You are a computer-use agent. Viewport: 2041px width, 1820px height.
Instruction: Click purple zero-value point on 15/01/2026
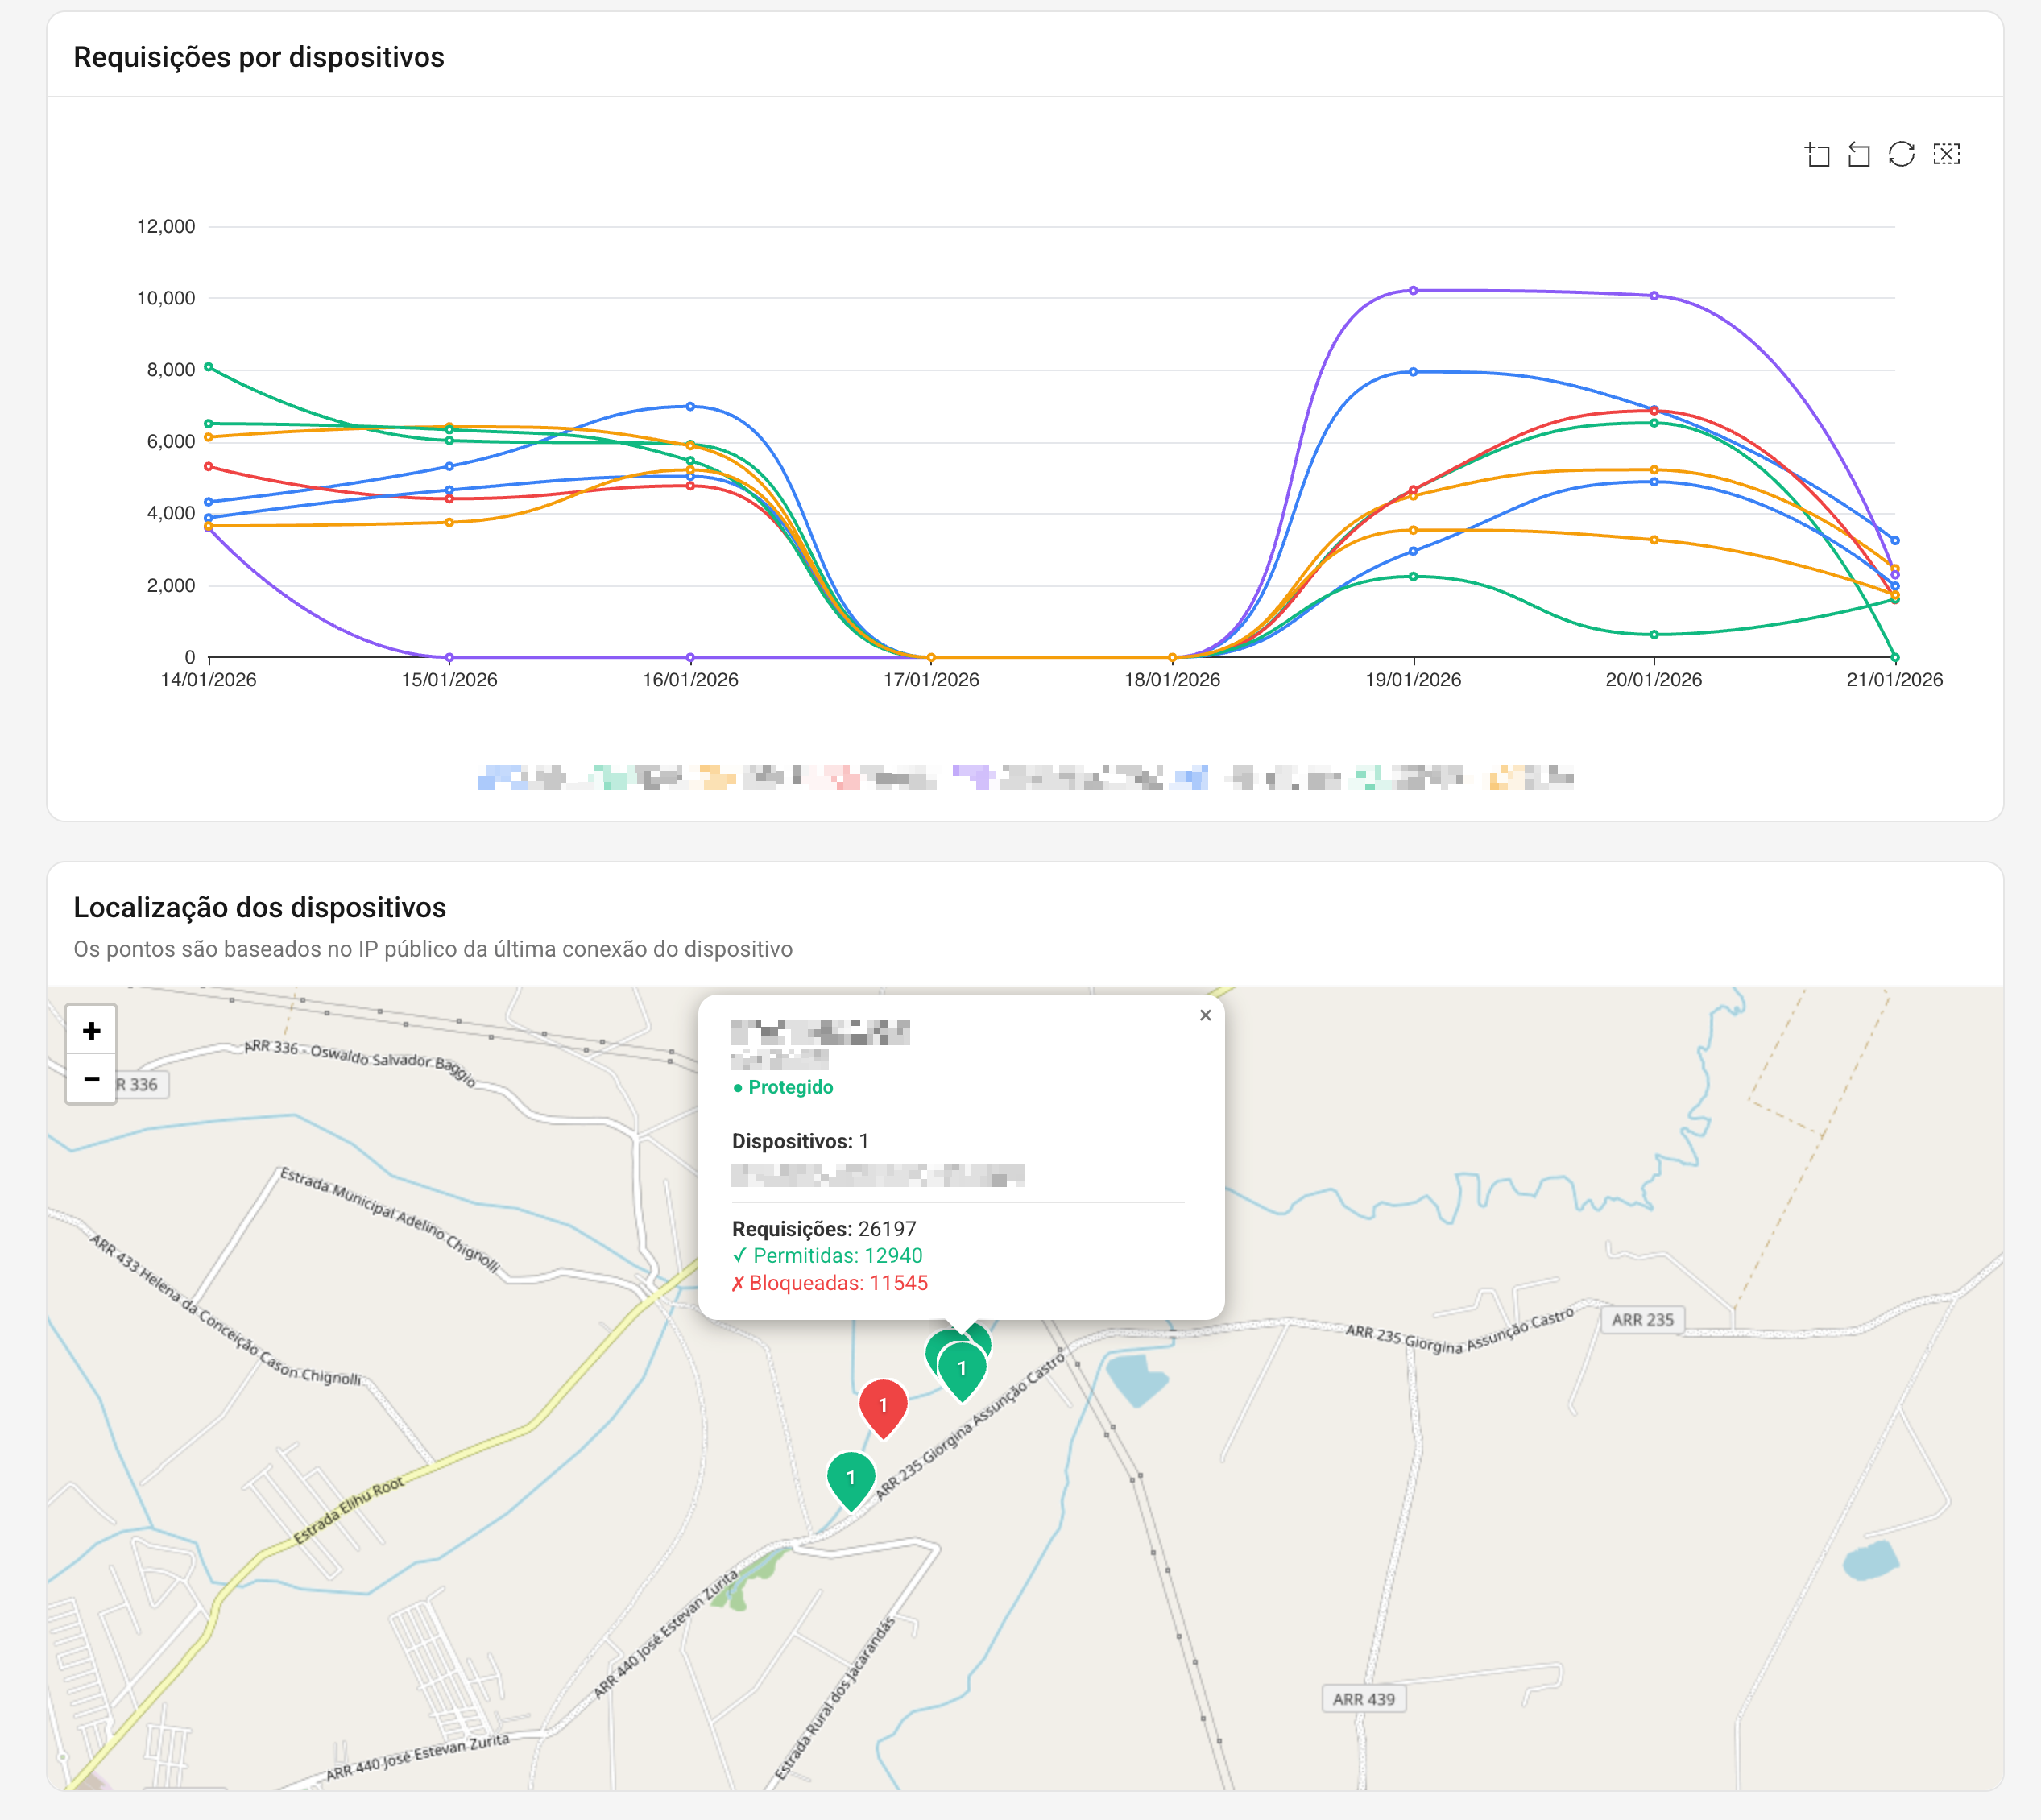449,657
